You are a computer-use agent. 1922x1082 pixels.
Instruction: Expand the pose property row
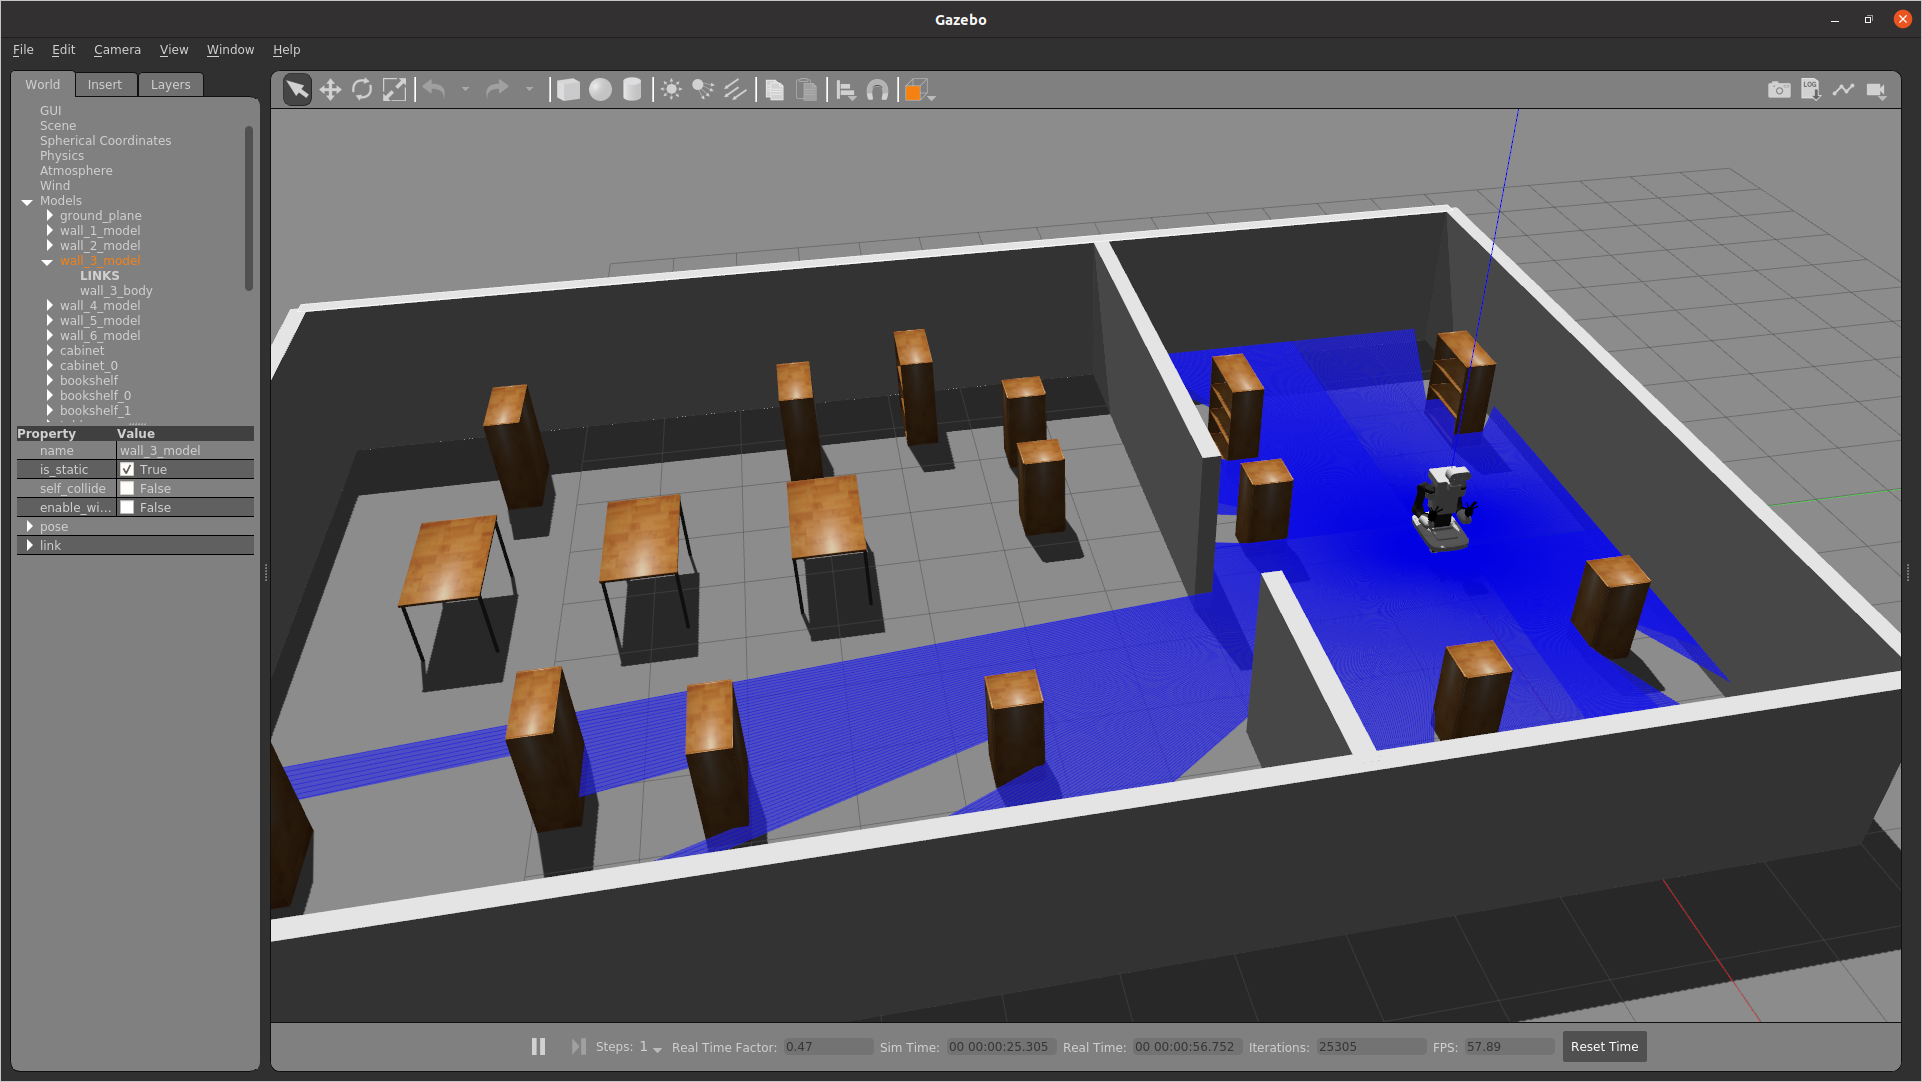[x=29, y=525]
